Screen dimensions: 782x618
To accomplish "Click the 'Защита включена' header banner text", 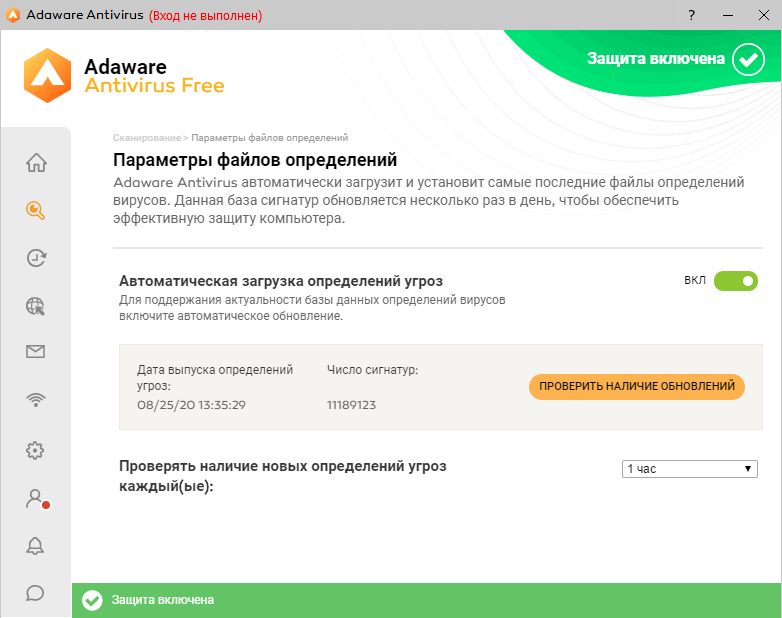I will pyautogui.click(x=655, y=59).
